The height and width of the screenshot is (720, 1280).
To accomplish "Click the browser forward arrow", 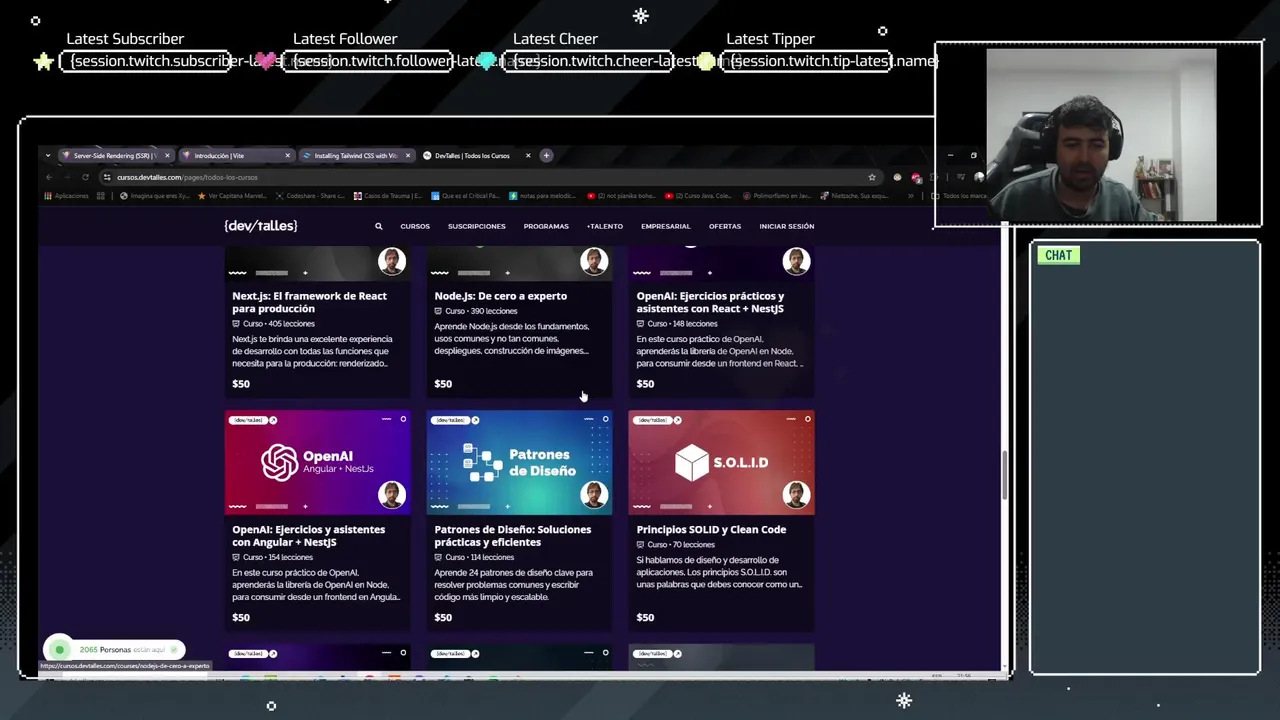I will coord(66,177).
